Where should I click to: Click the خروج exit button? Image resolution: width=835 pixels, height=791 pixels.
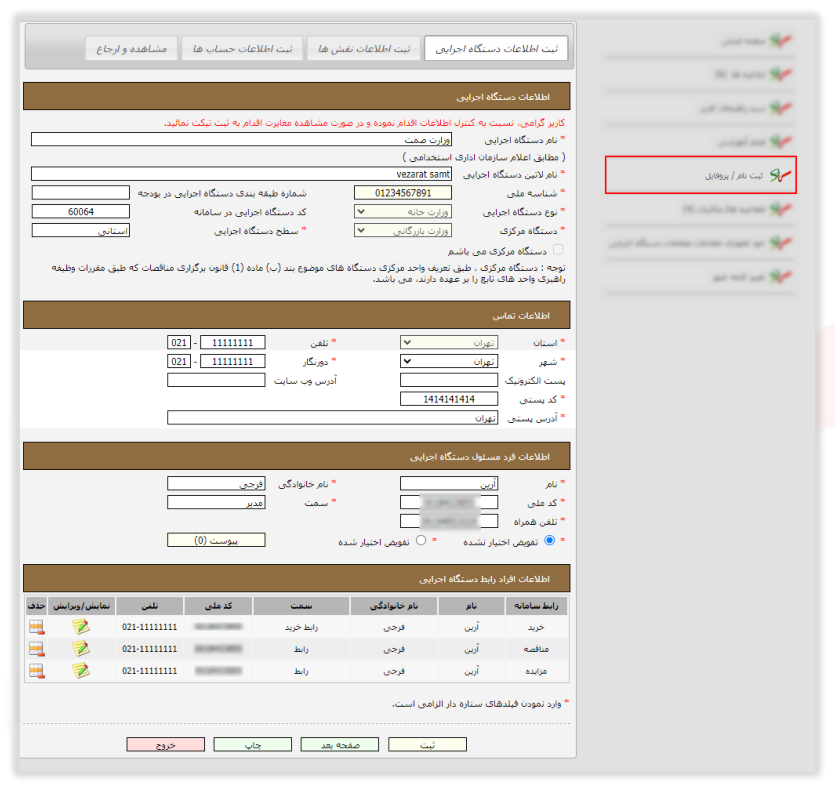click(166, 744)
